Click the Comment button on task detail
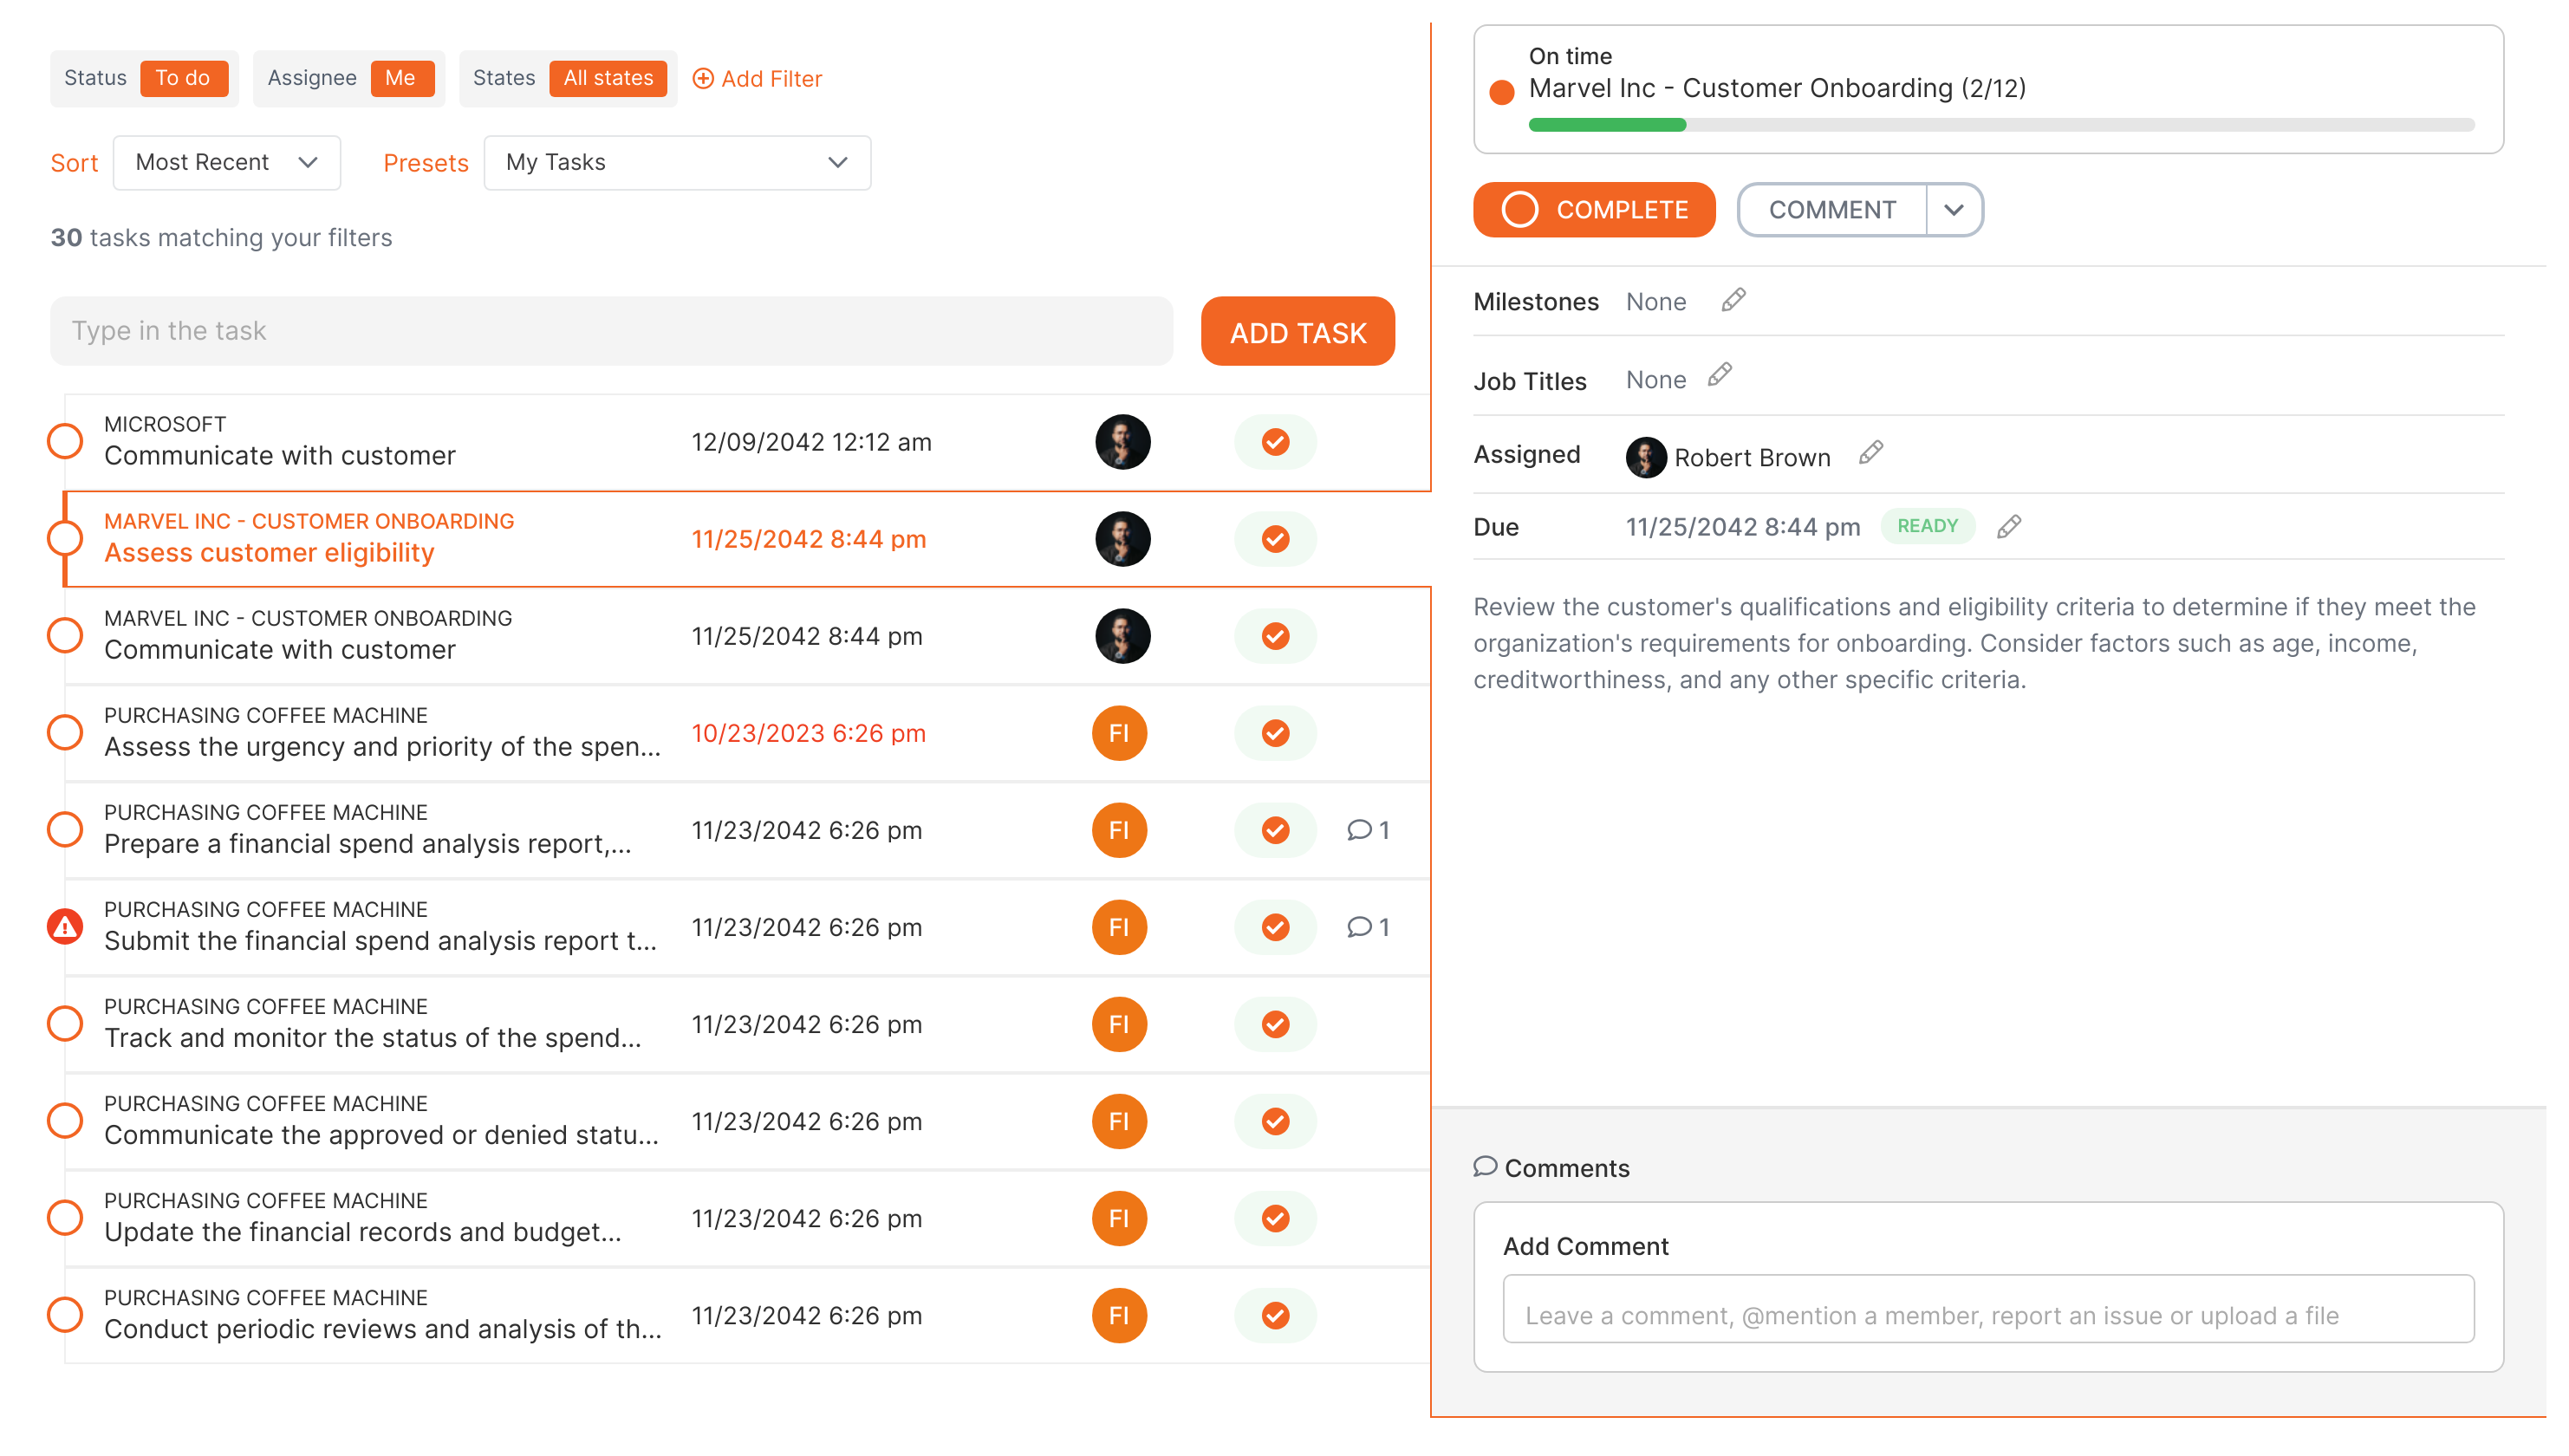 click(x=1830, y=210)
